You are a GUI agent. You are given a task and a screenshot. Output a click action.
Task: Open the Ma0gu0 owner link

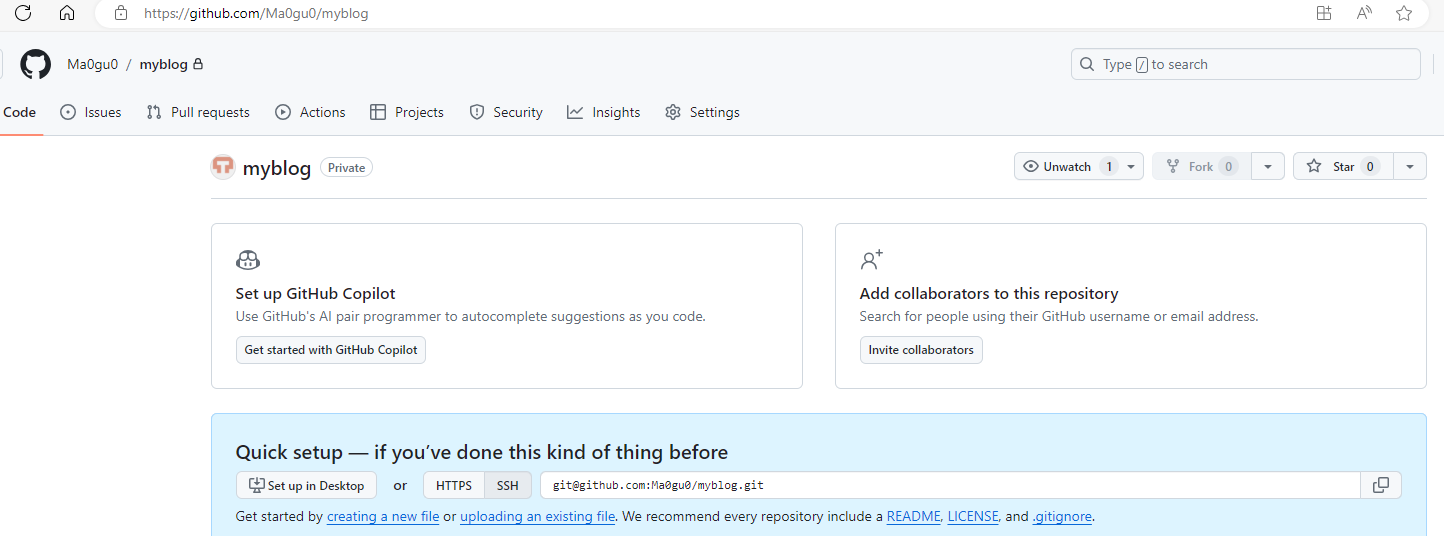(x=93, y=64)
